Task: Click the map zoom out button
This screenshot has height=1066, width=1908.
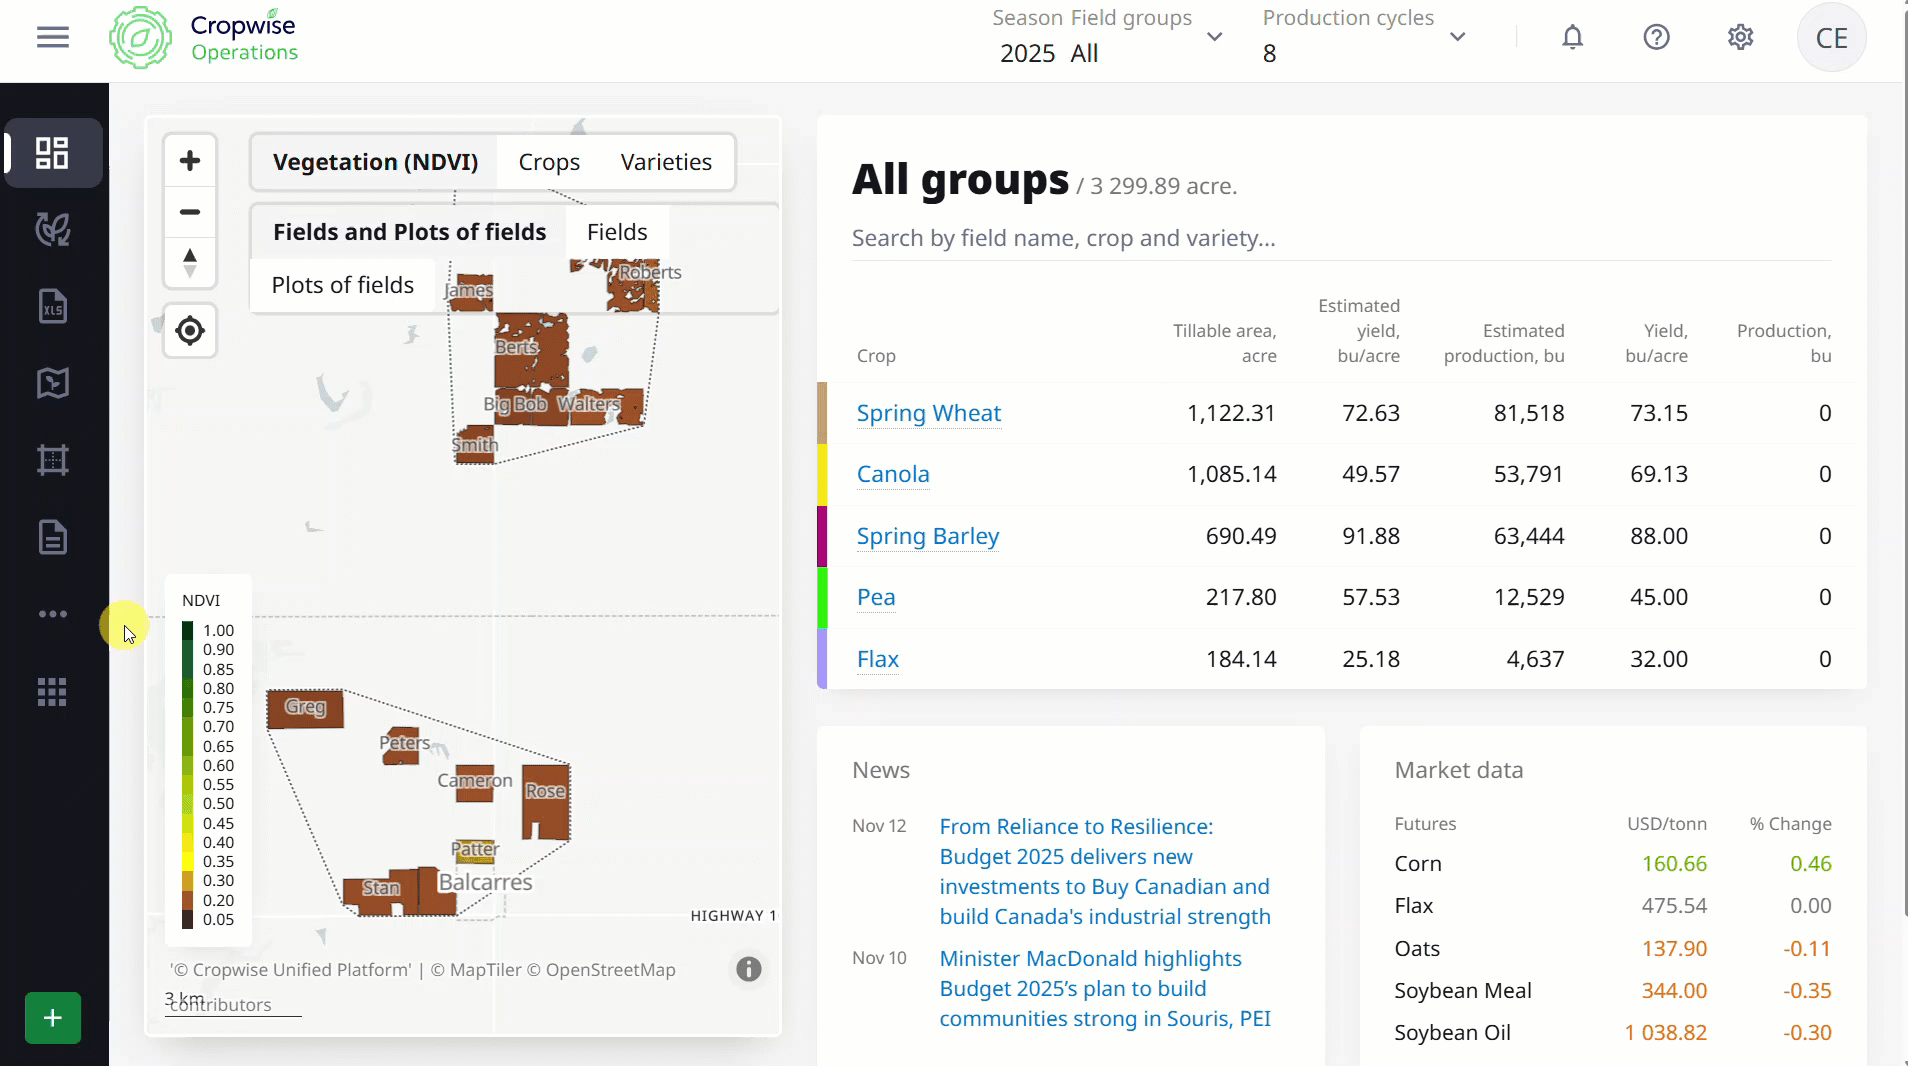Action: click(x=190, y=212)
